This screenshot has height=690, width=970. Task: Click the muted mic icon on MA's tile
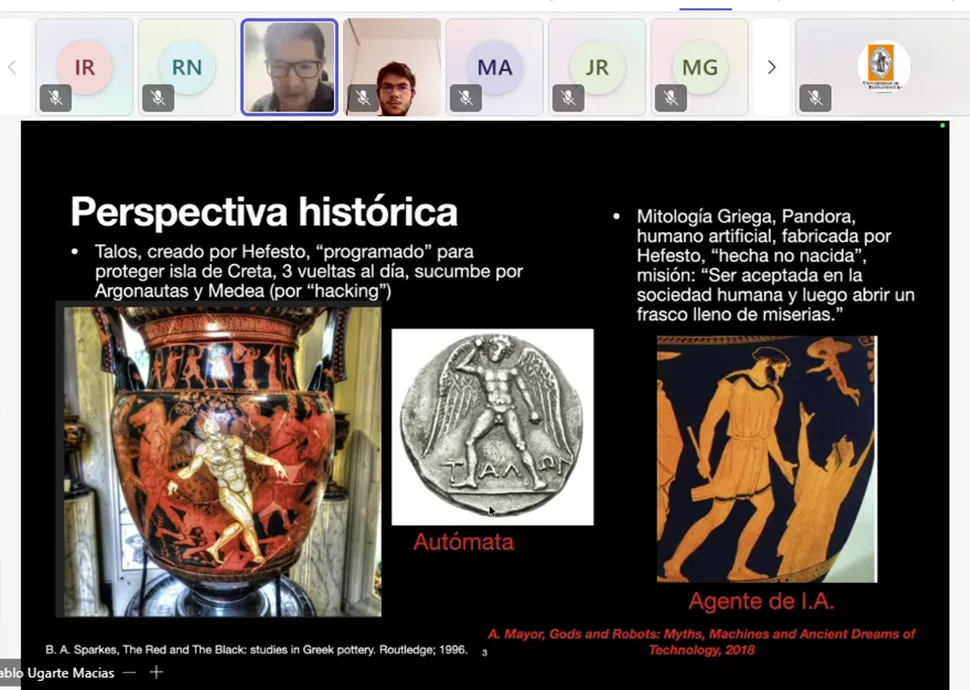(x=465, y=98)
